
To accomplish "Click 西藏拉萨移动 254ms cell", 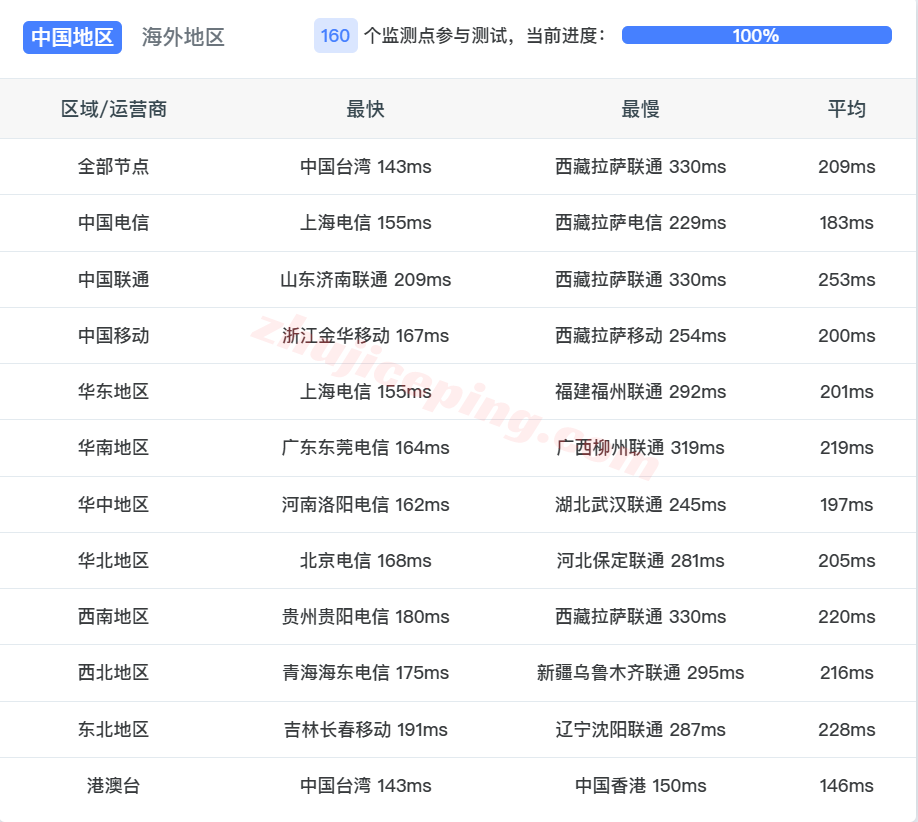I will pyautogui.click(x=640, y=335).
